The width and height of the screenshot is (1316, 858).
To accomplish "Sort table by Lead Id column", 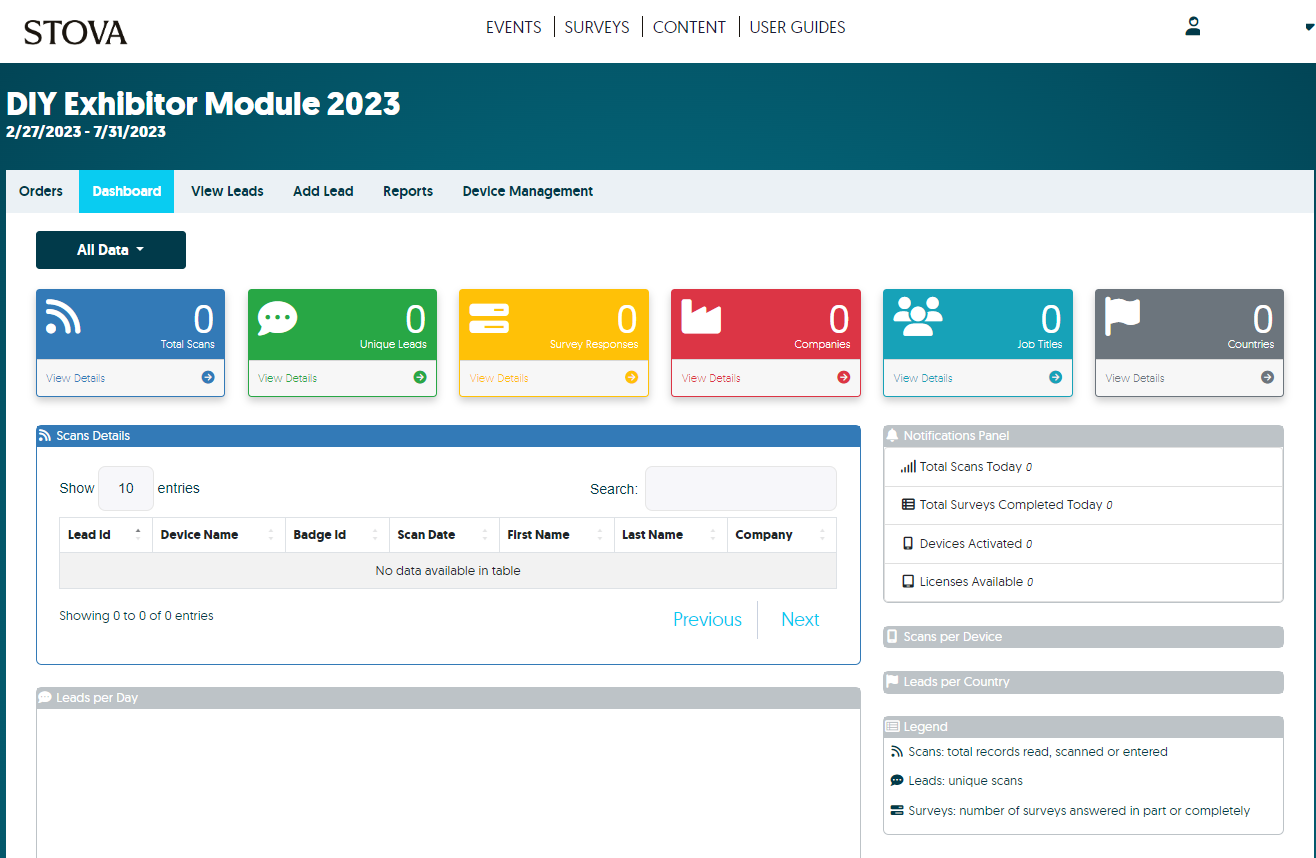I will coord(105,535).
